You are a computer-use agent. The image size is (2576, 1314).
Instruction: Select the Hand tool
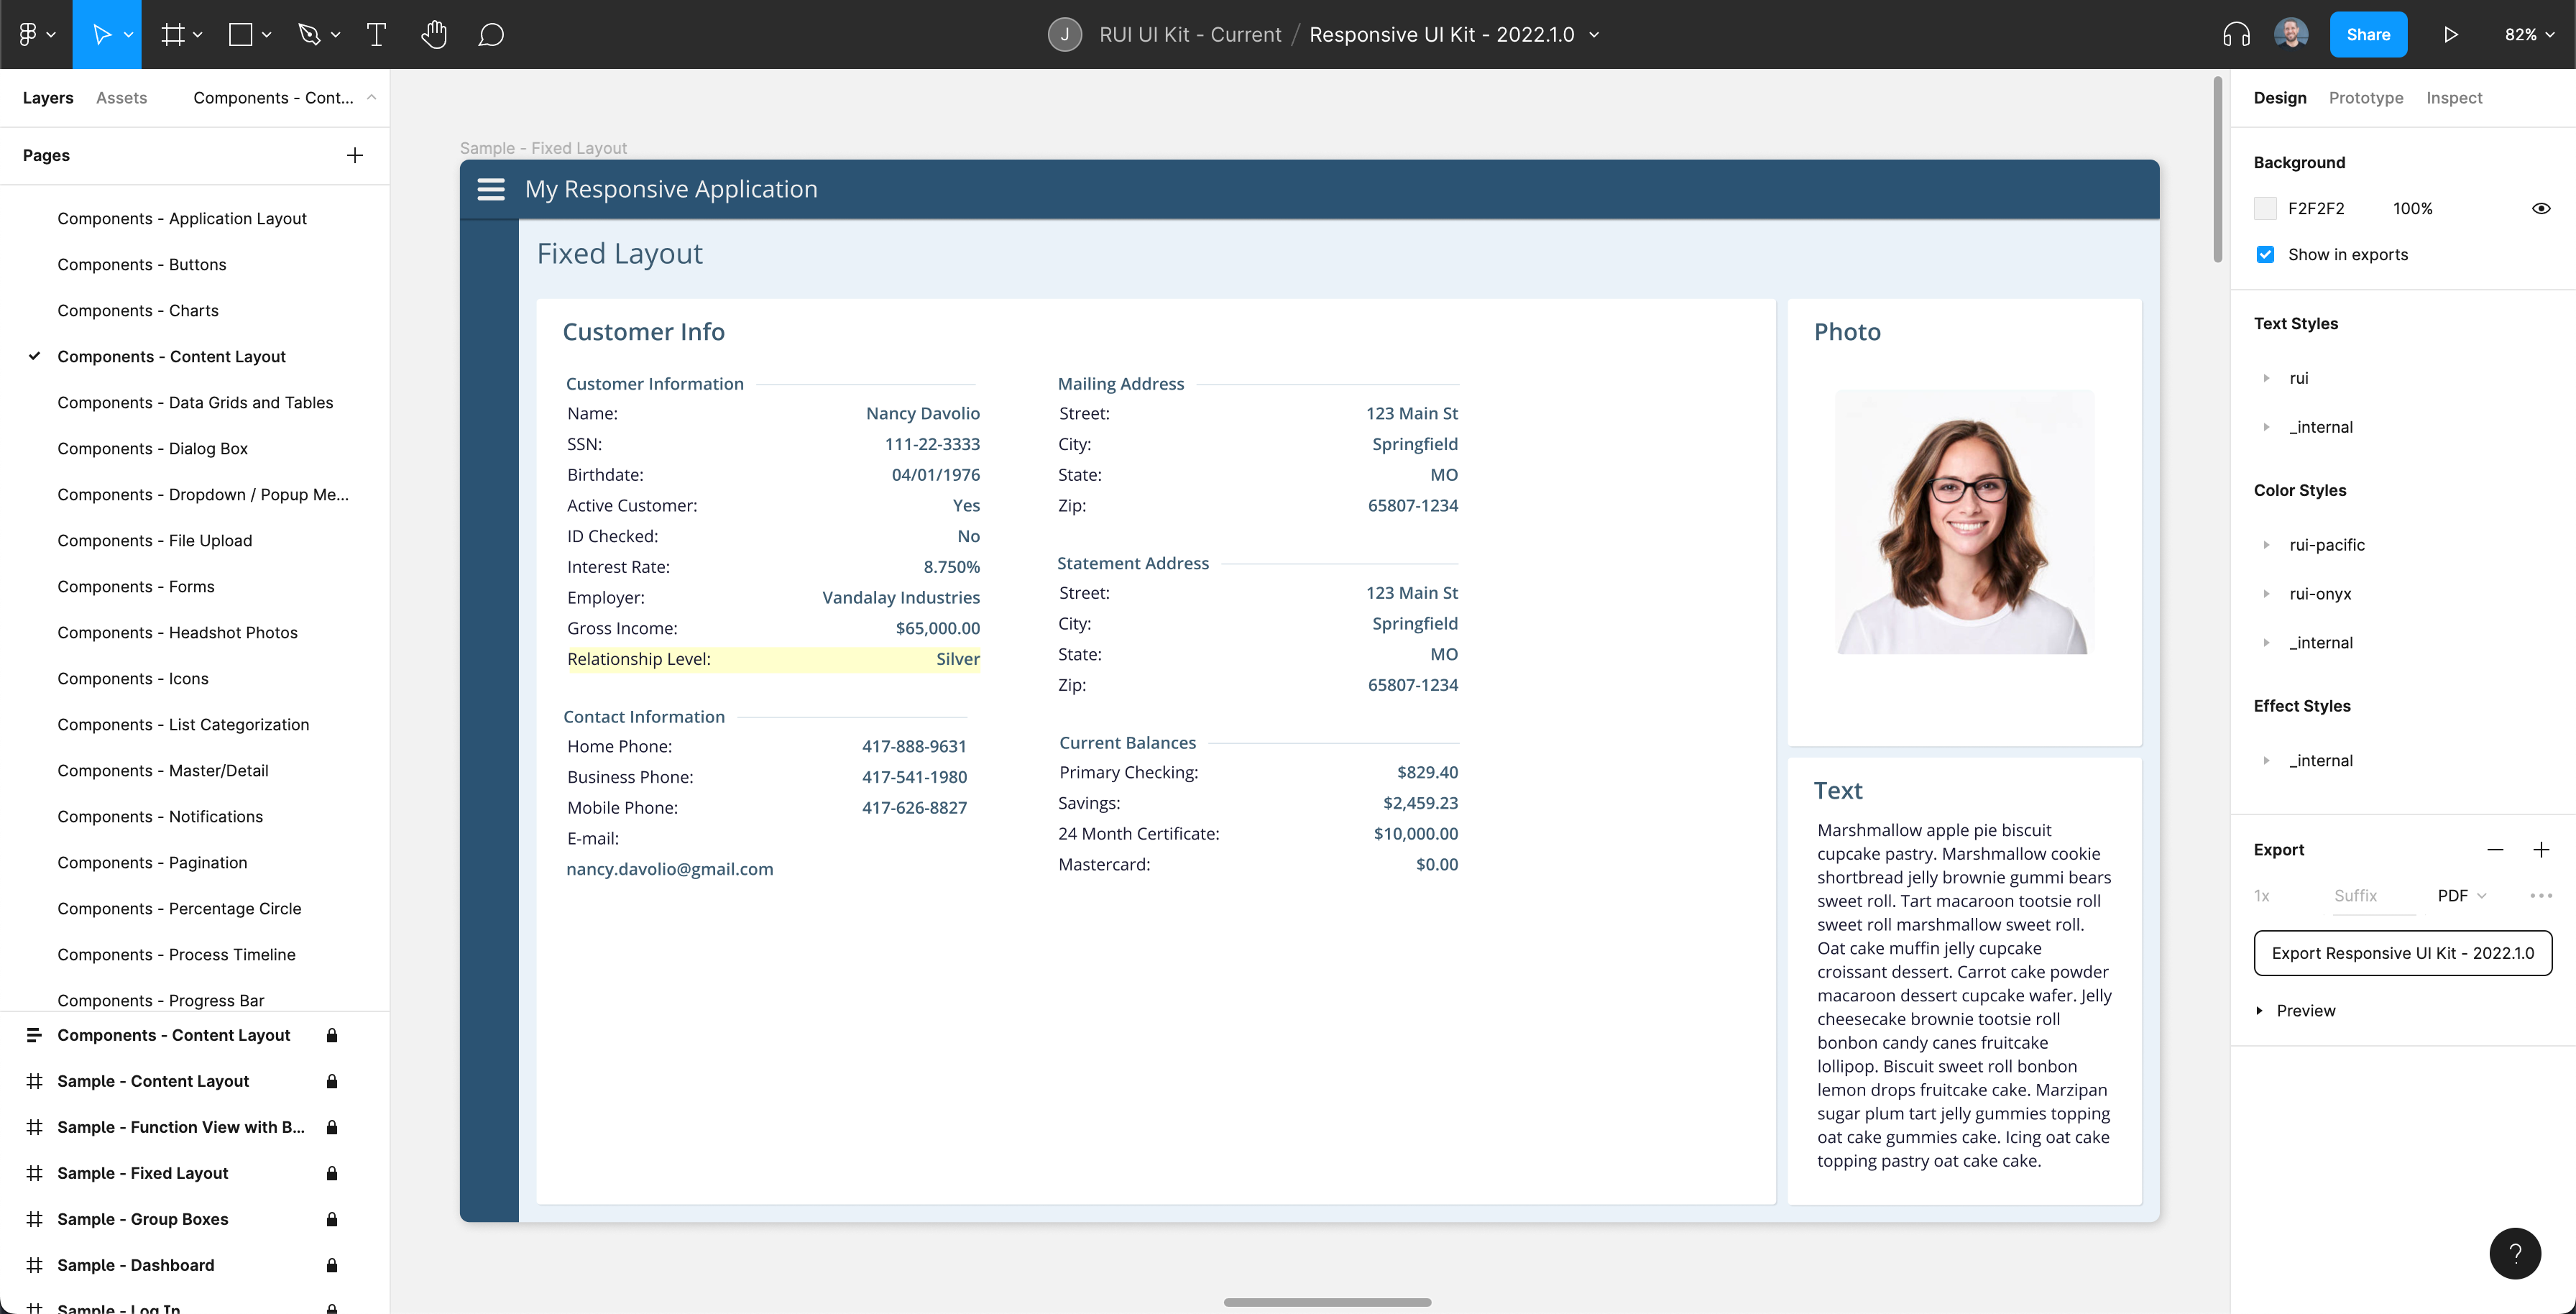(x=433, y=35)
